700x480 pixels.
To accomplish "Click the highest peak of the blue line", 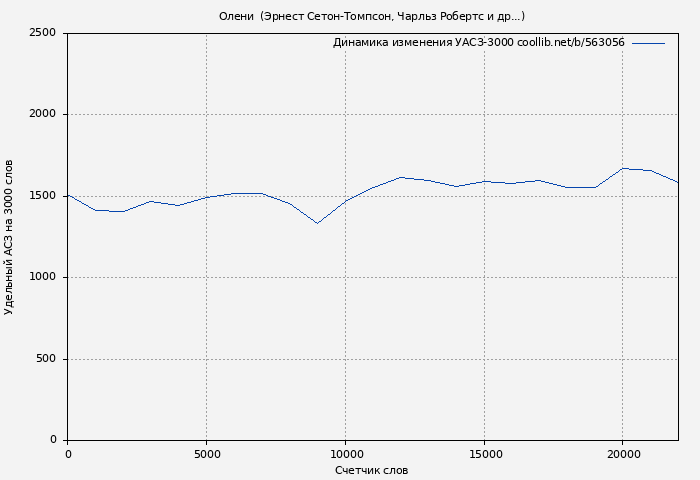I will [622, 168].
